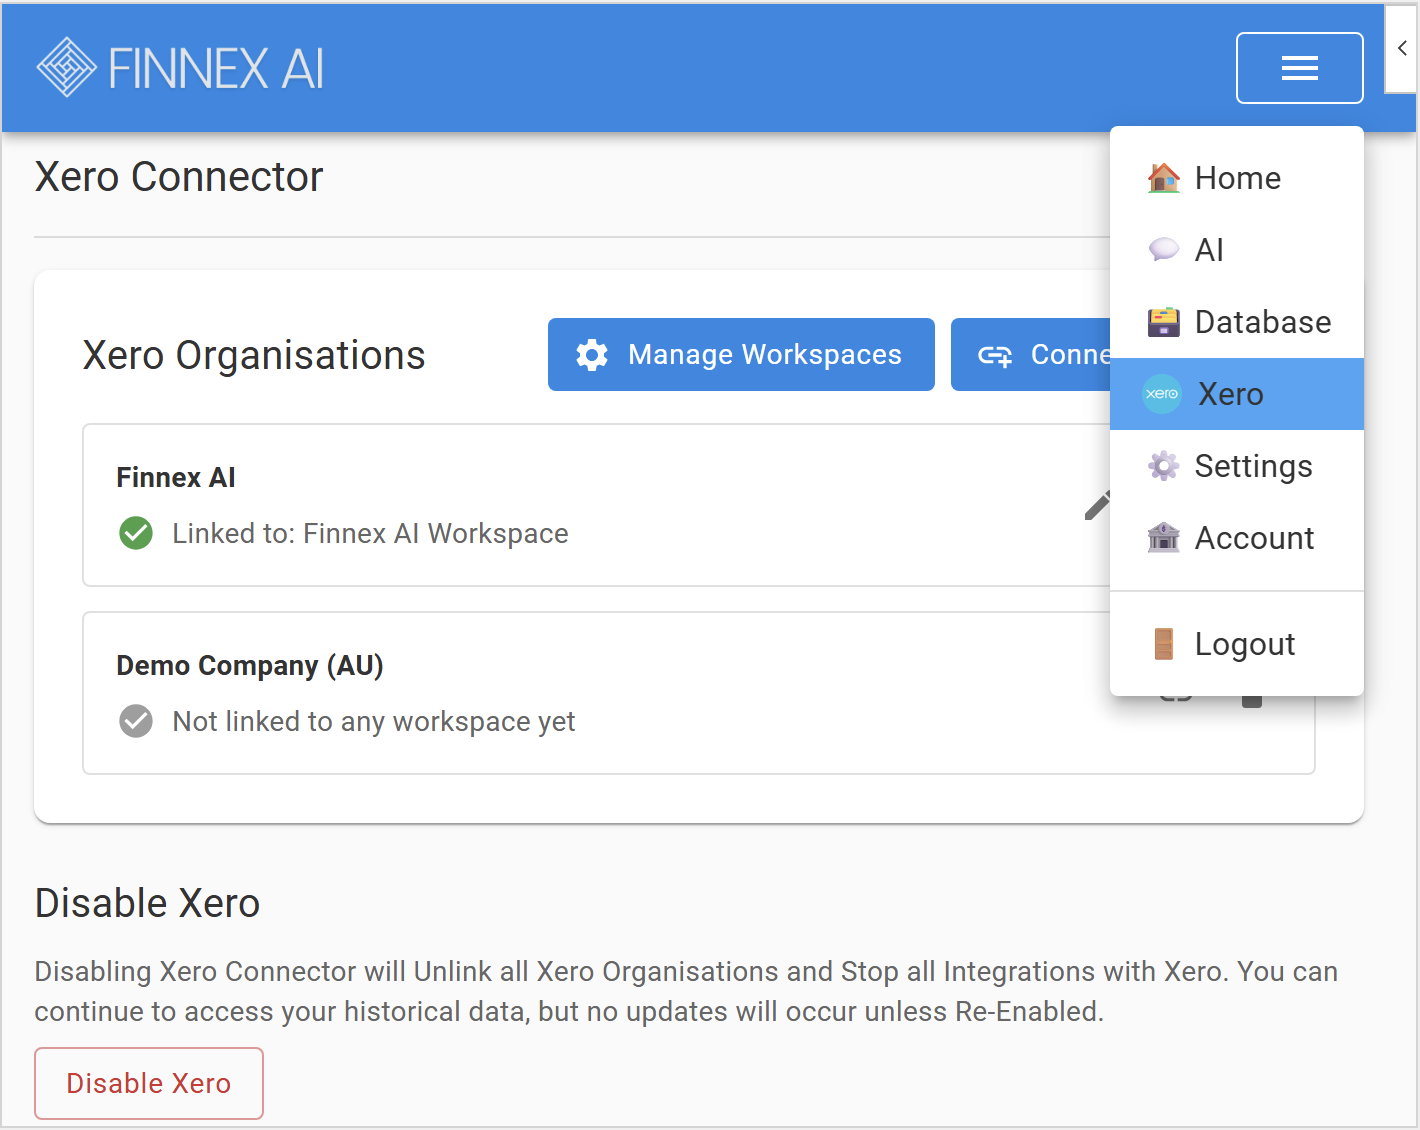This screenshot has height=1130, width=1420.
Task: Open the Settings menu item
Action: (x=1237, y=466)
